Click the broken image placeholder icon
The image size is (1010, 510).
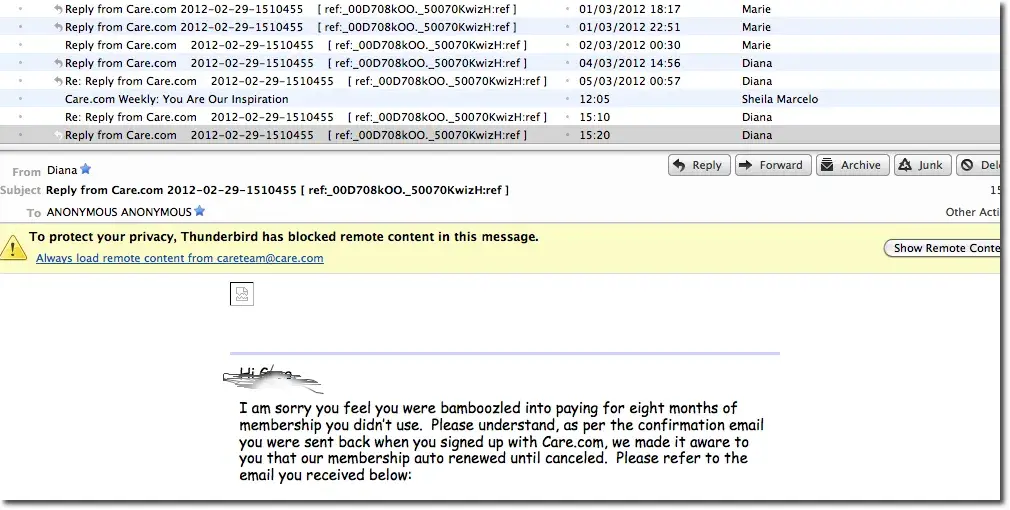point(241,293)
